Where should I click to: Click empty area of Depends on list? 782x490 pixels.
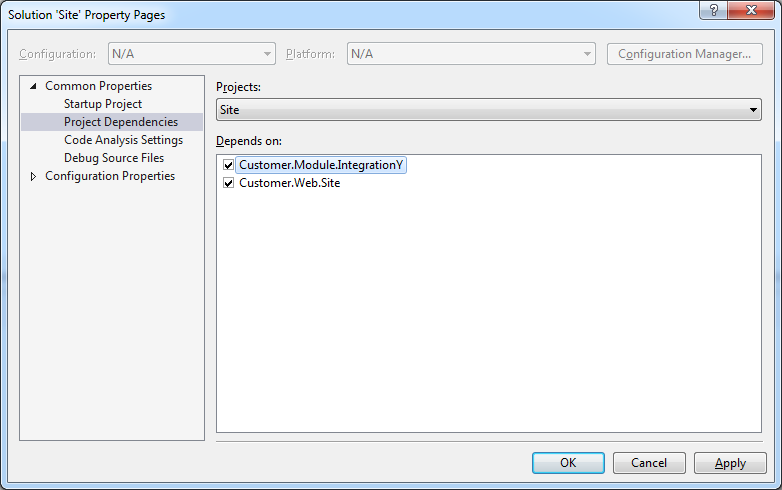(x=488, y=320)
